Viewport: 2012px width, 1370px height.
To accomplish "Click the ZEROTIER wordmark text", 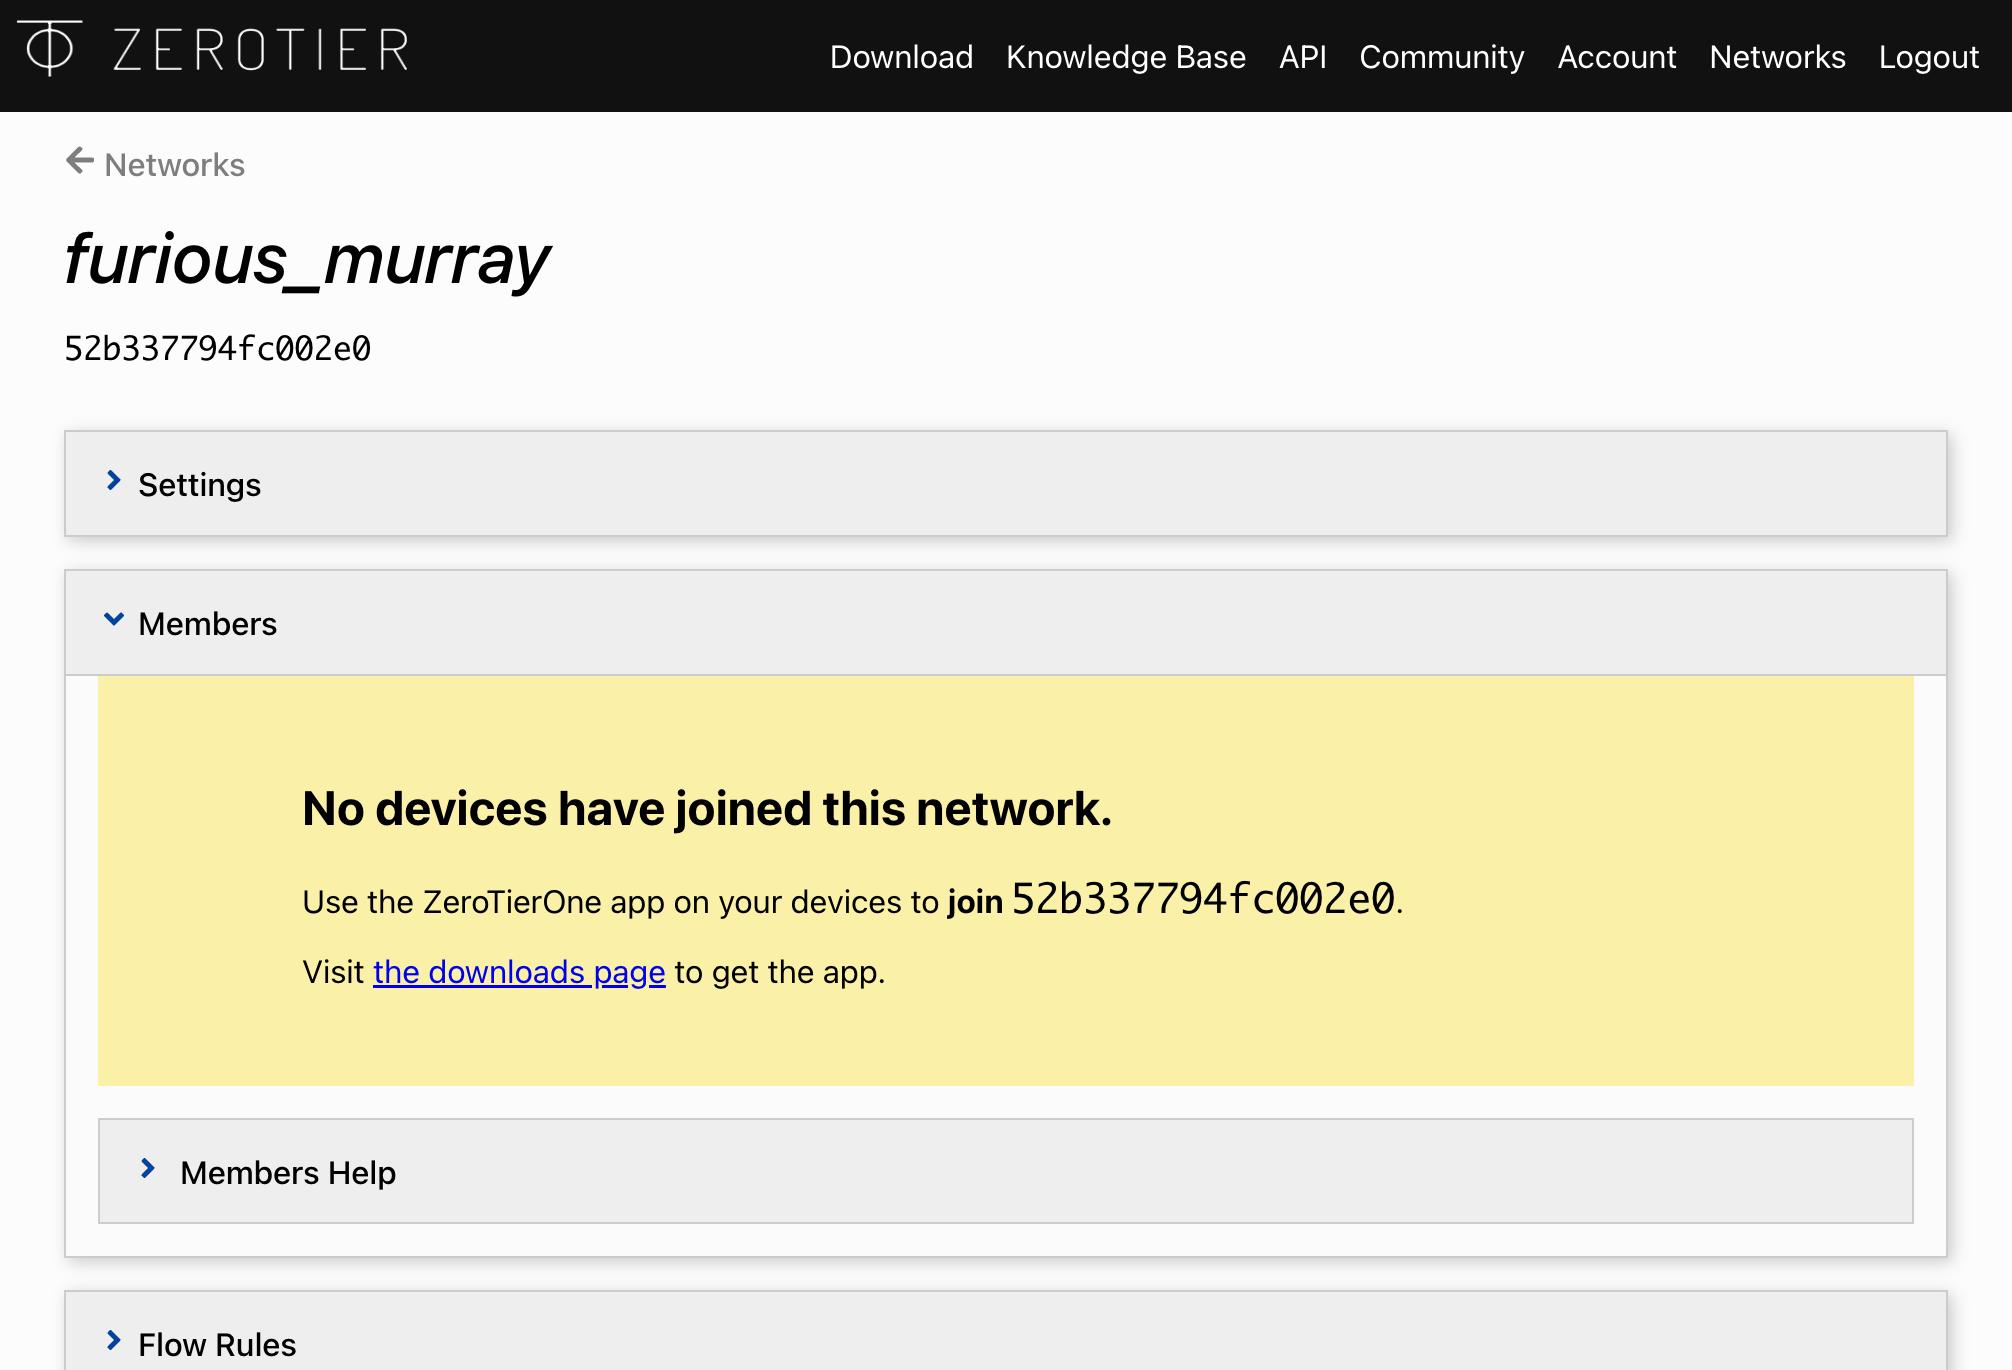I will 261,50.
